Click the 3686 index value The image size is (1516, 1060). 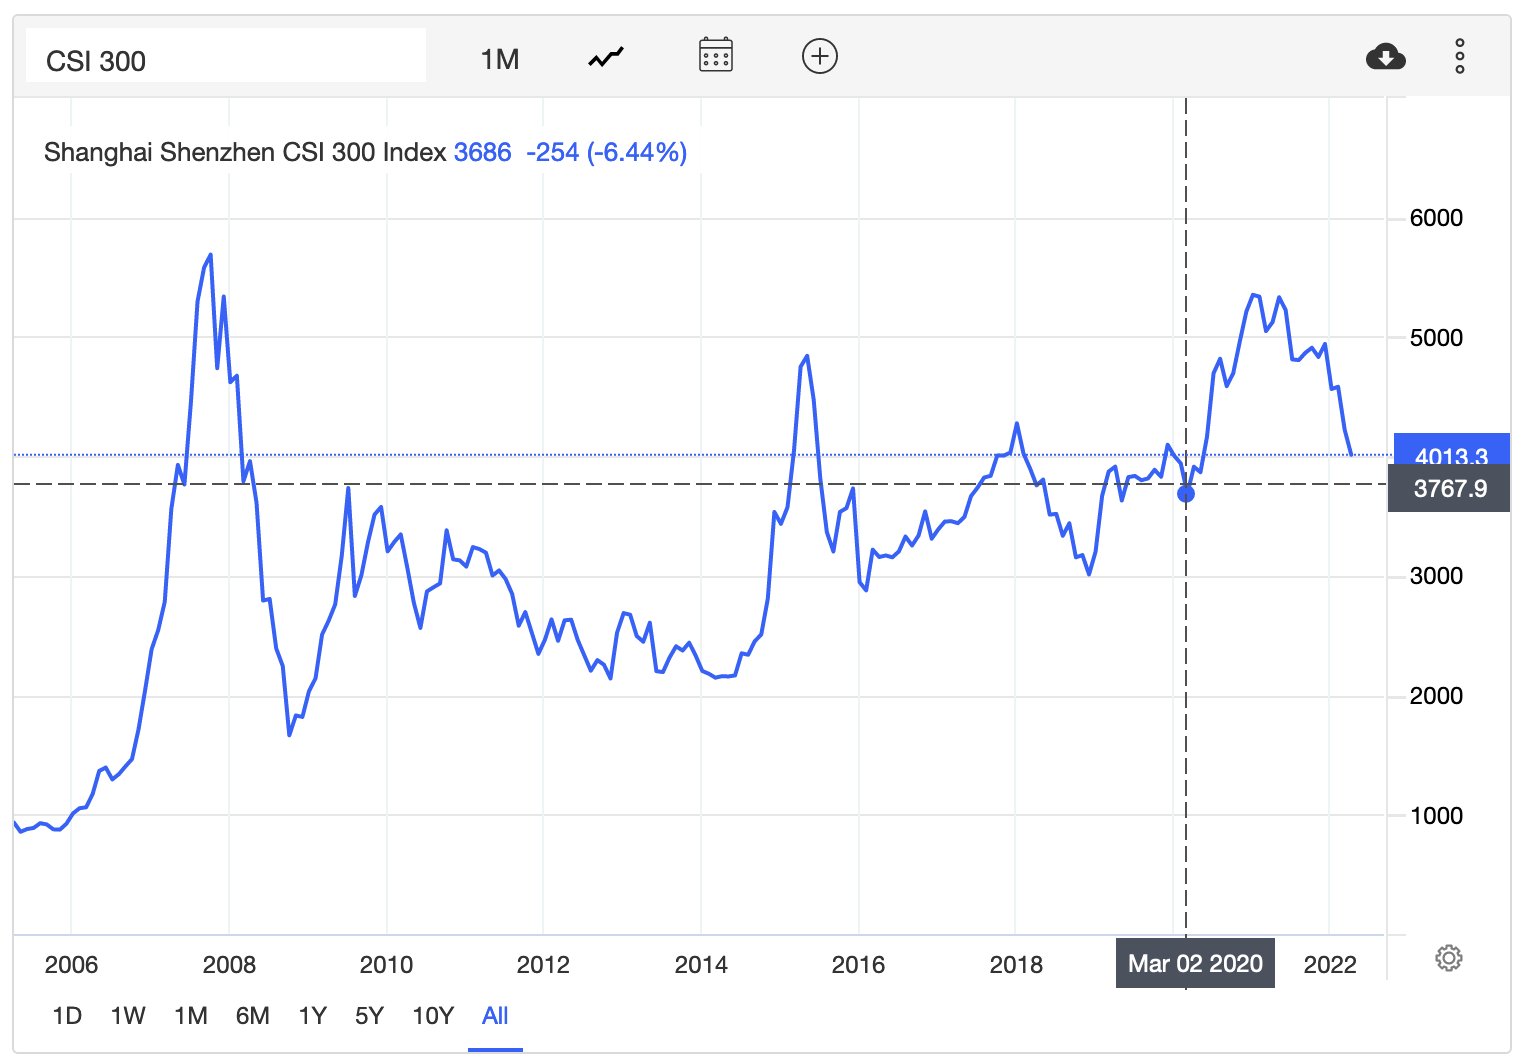coord(483,152)
